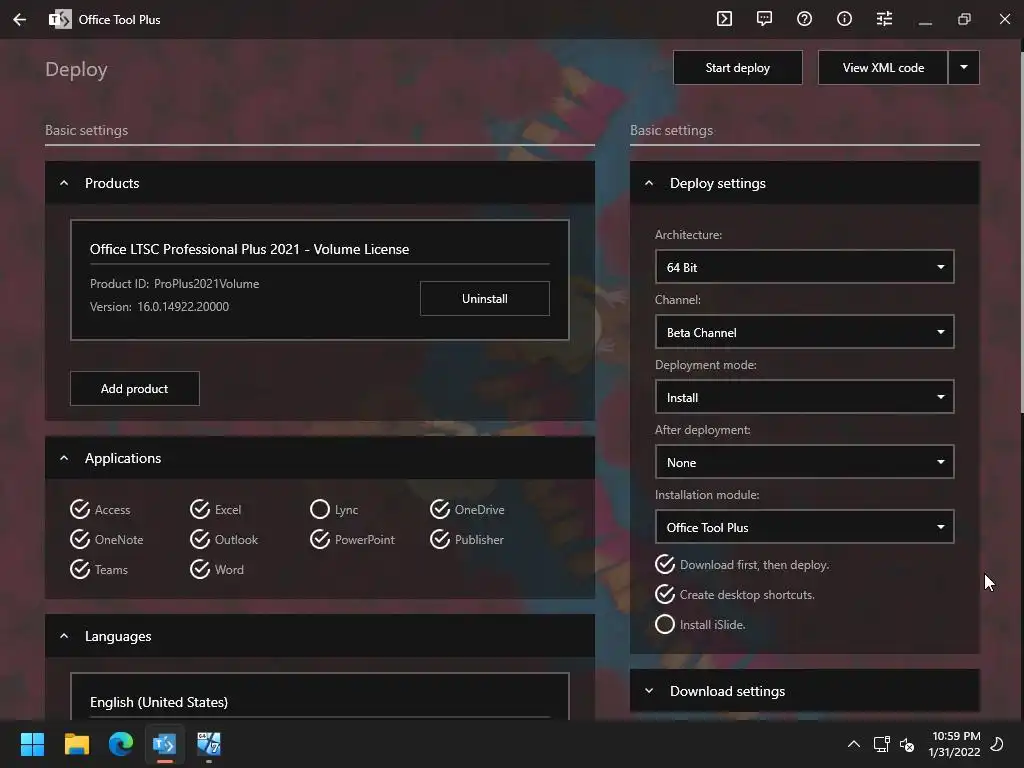Click Office Tool Plus taskbar icon
Image resolution: width=1024 pixels, height=768 pixels.
(165, 743)
